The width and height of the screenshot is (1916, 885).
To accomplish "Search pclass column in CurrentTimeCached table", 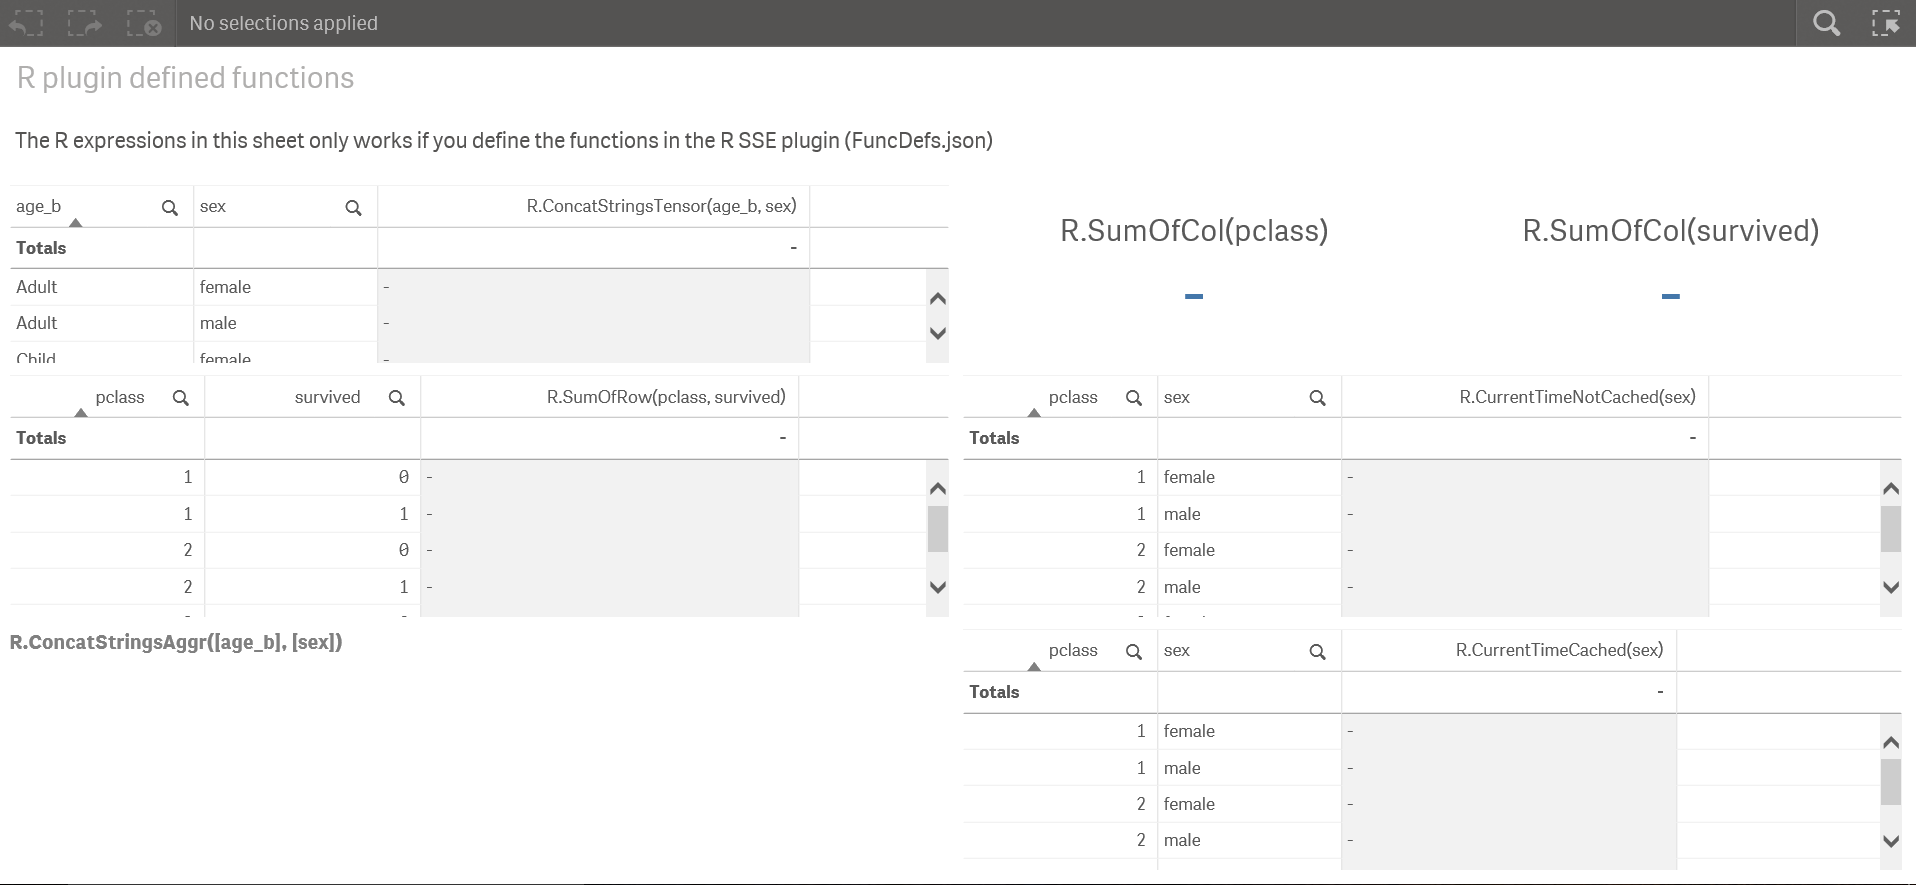I will [x=1134, y=652].
